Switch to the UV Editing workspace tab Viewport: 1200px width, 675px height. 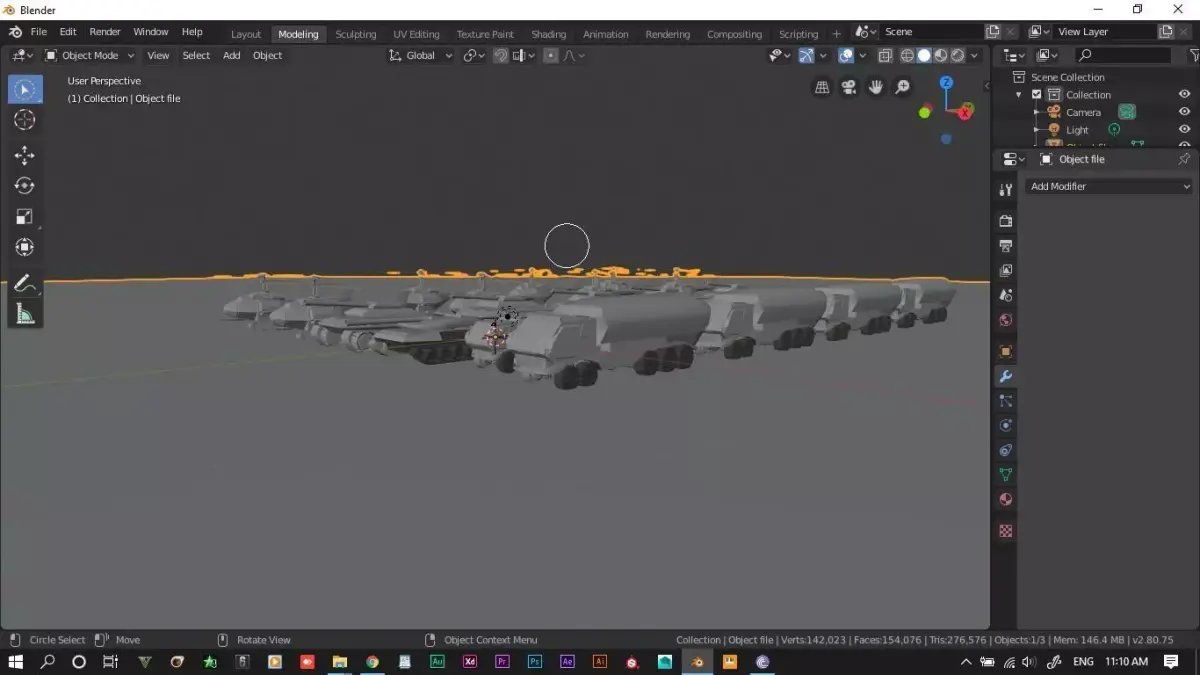click(416, 34)
